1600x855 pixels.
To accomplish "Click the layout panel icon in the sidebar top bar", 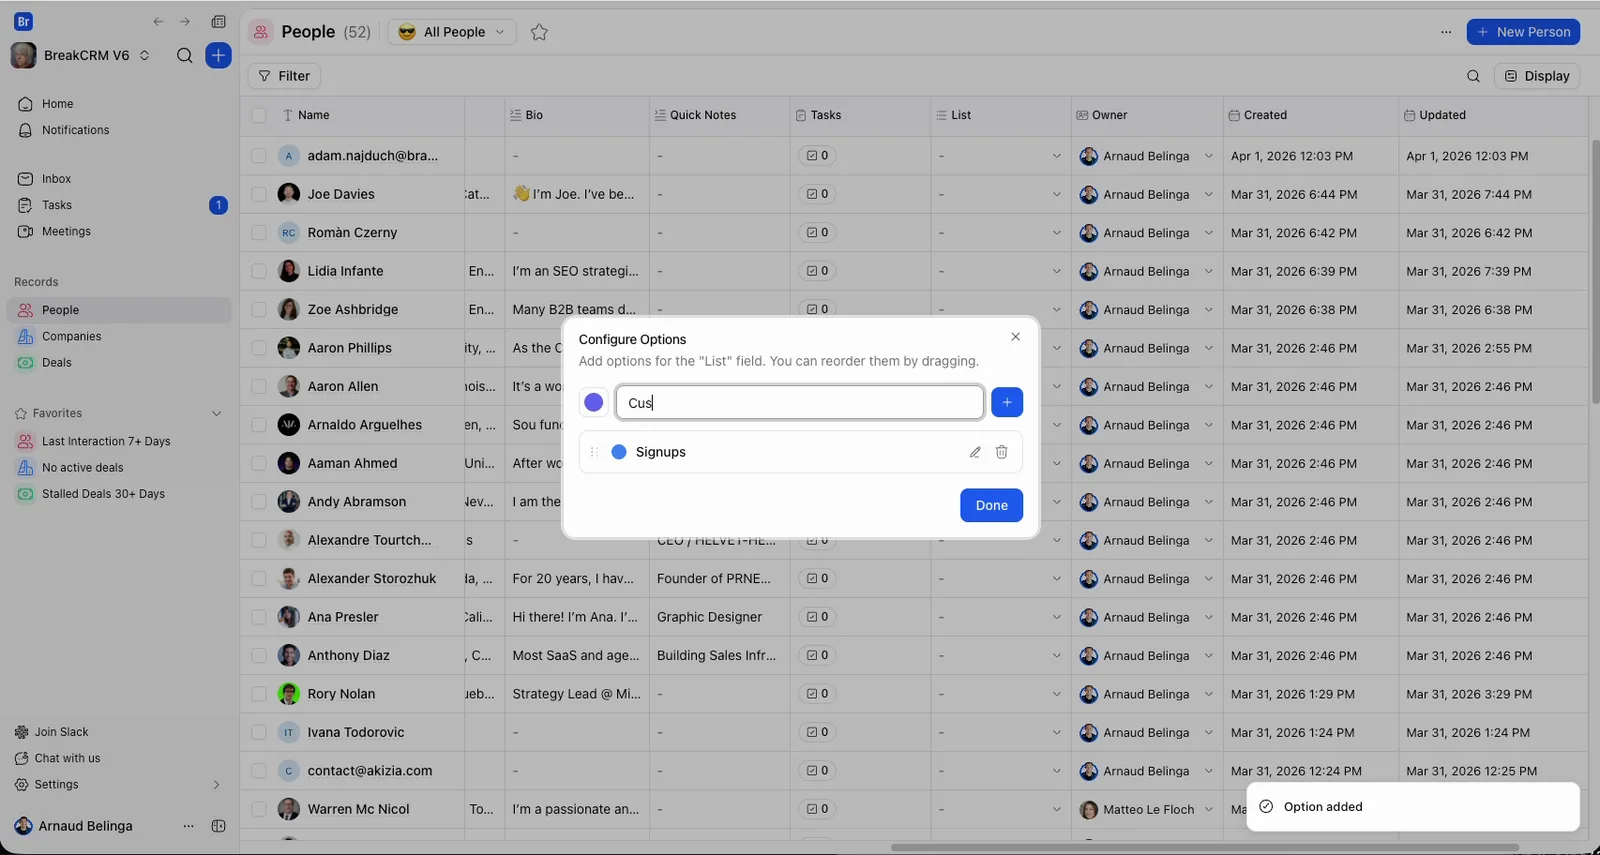I will pos(218,22).
